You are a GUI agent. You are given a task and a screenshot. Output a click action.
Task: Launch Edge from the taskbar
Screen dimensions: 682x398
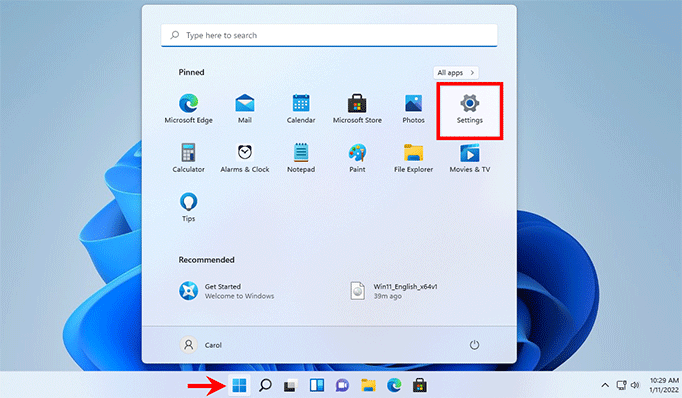tap(394, 385)
